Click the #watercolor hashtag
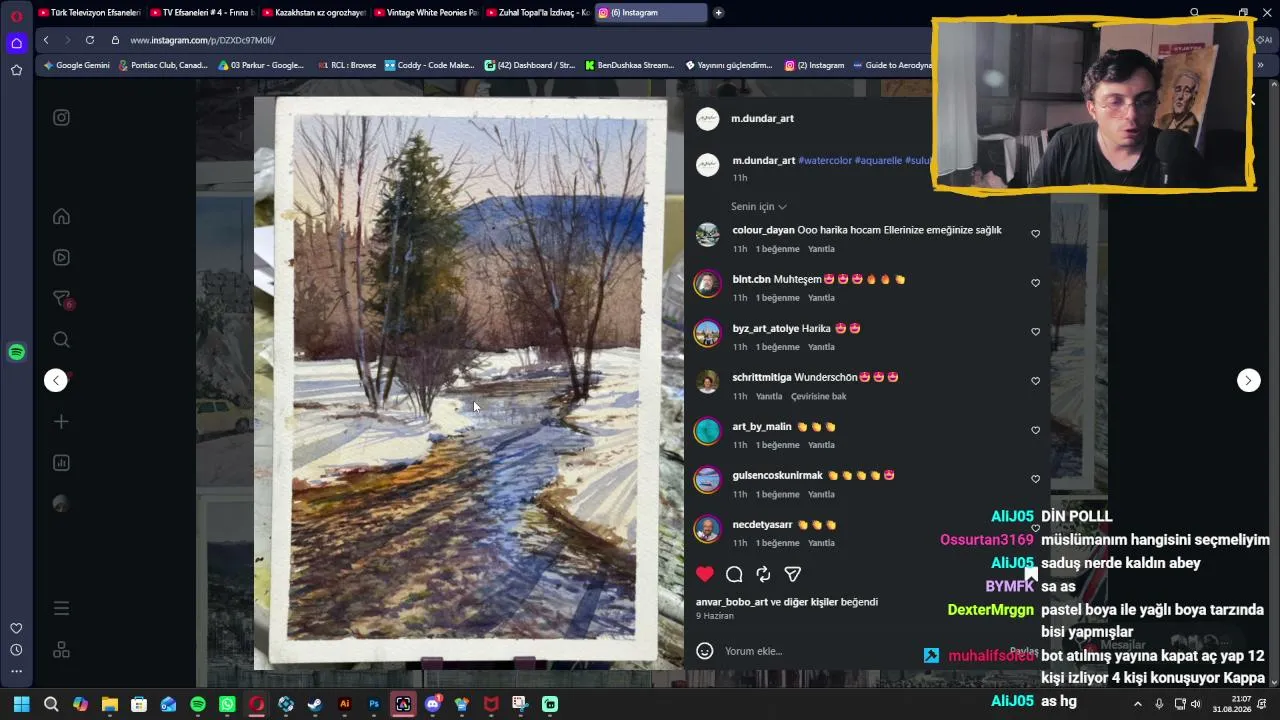1280x720 pixels. [825, 160]
